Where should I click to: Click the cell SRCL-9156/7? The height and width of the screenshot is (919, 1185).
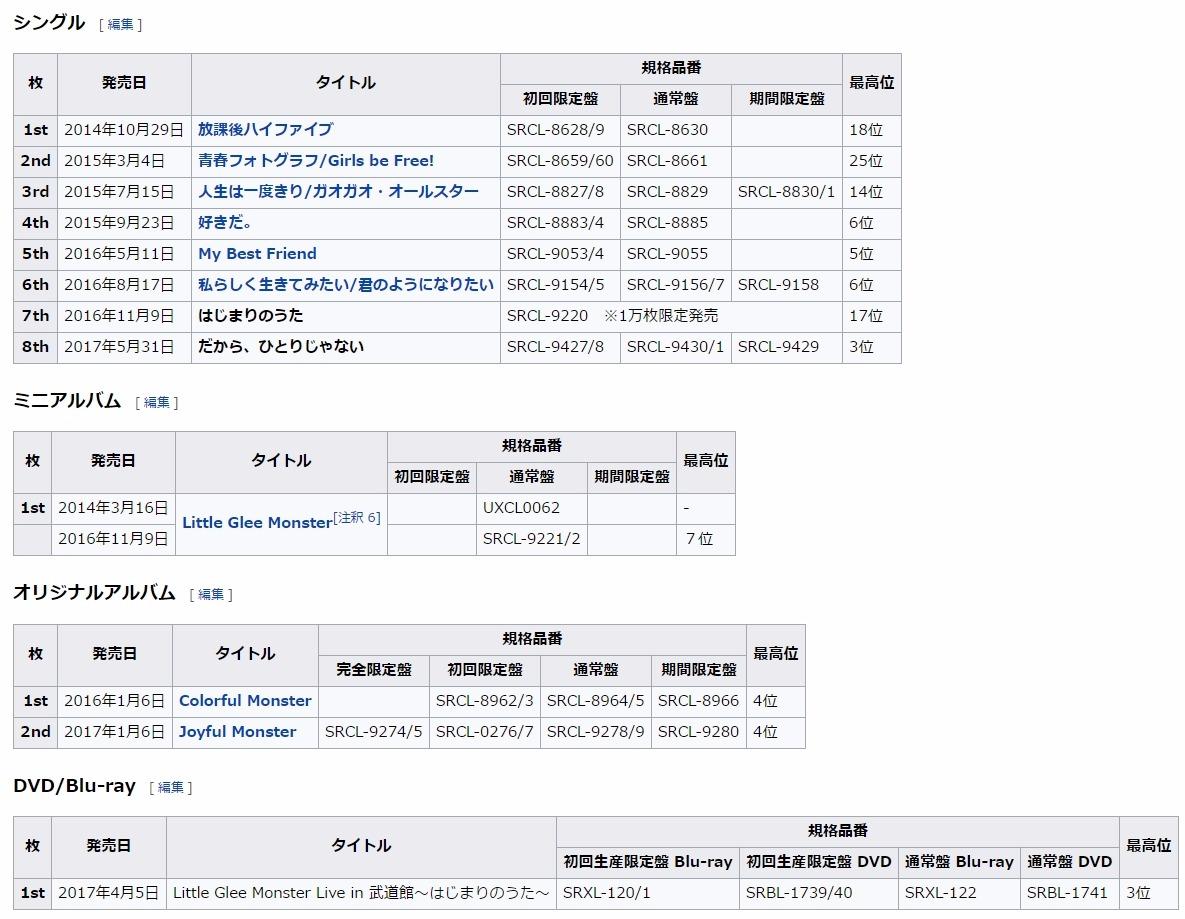(x=676, y=284)
